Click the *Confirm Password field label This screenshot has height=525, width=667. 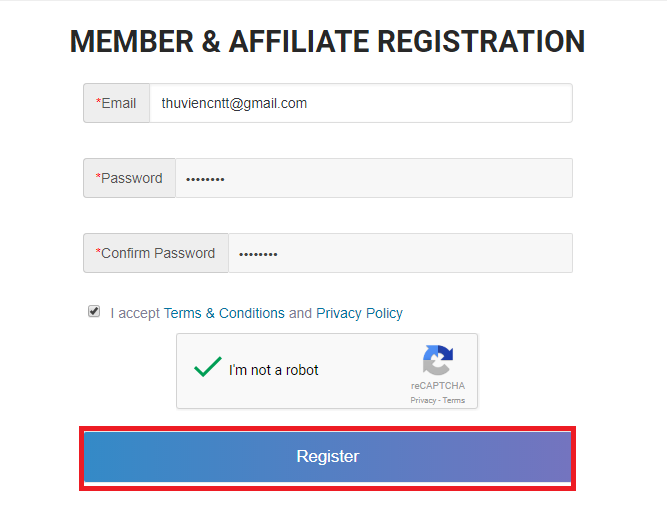coord(156,253)
